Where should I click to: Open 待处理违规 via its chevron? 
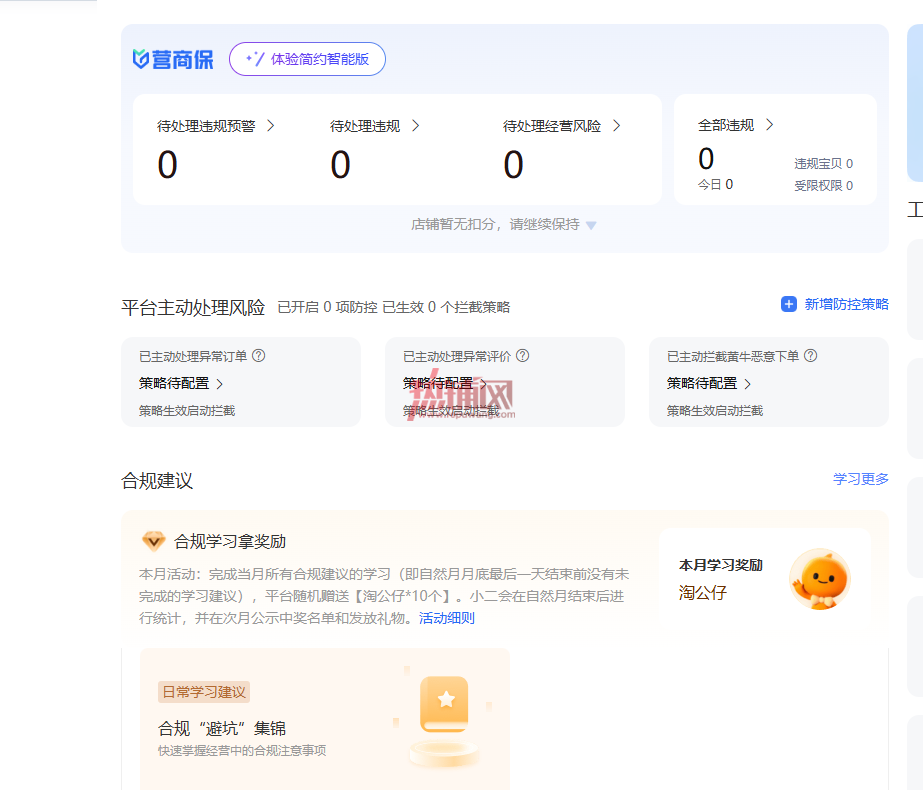pyautogui.click(x=416, y=125)
